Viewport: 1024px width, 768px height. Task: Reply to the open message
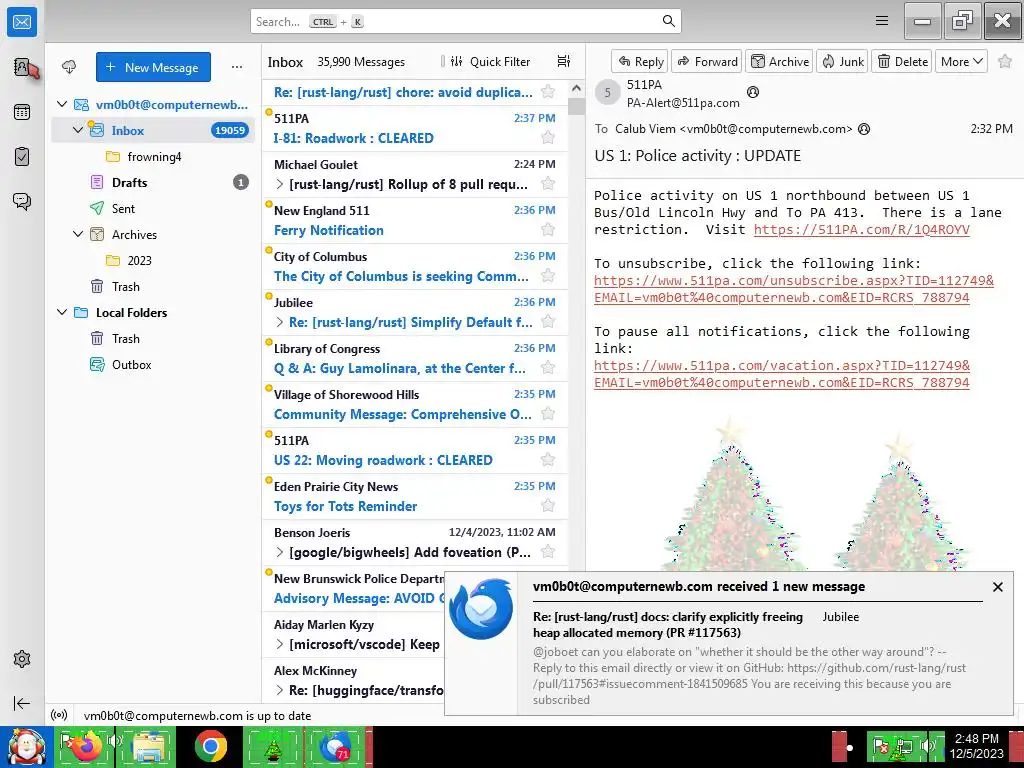click(640, 61)
